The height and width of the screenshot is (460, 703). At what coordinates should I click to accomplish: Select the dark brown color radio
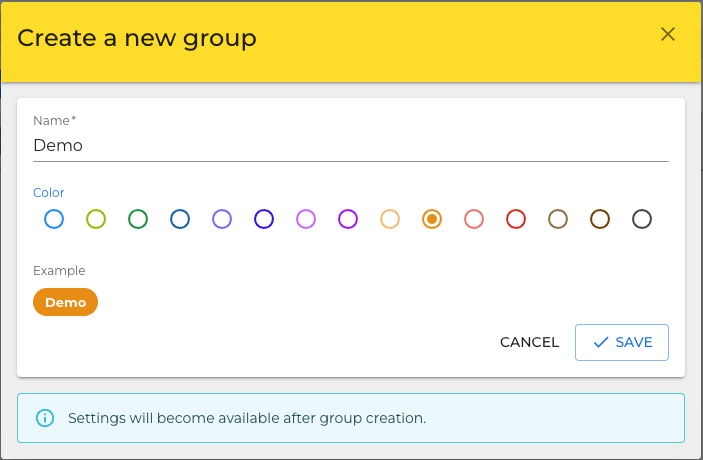(x=600, y=219)
